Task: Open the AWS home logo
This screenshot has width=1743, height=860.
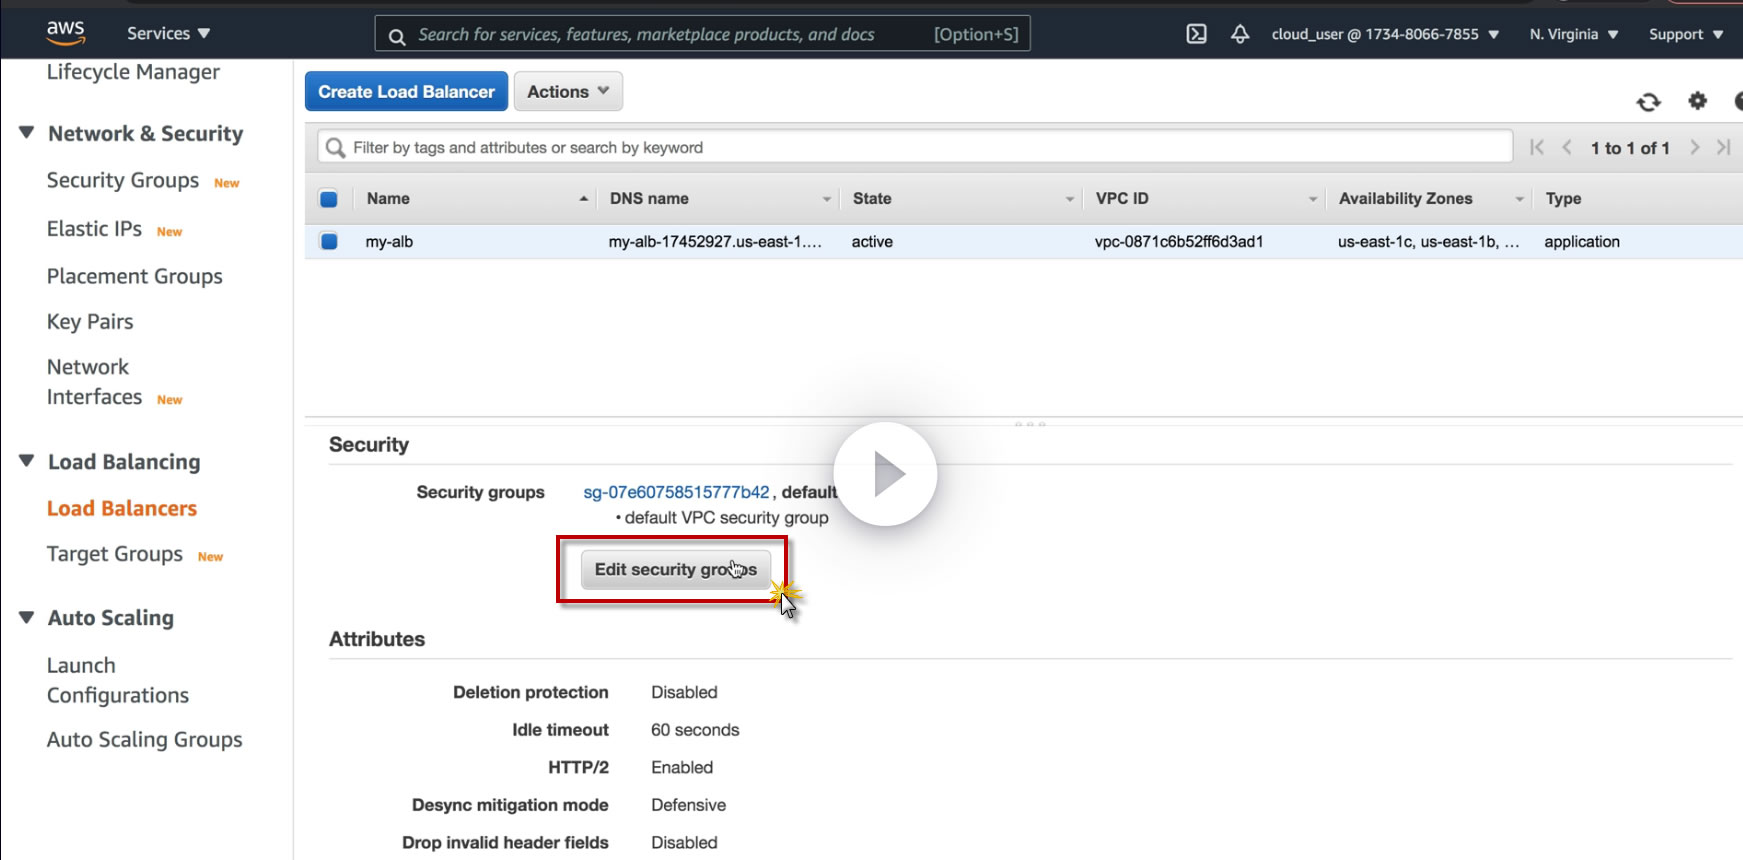Action: click(x=66, y=33)
